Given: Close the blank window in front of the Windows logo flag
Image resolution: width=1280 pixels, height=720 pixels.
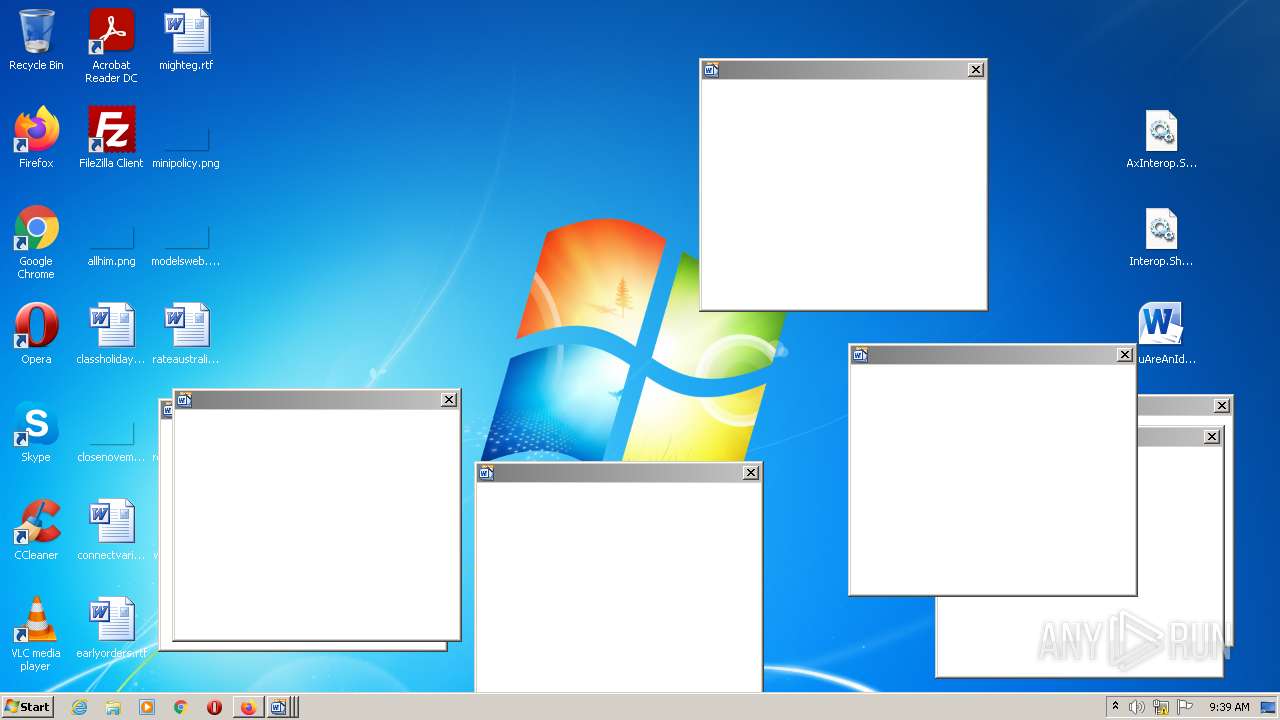Looking at the screenshot, I should [976, 69].
